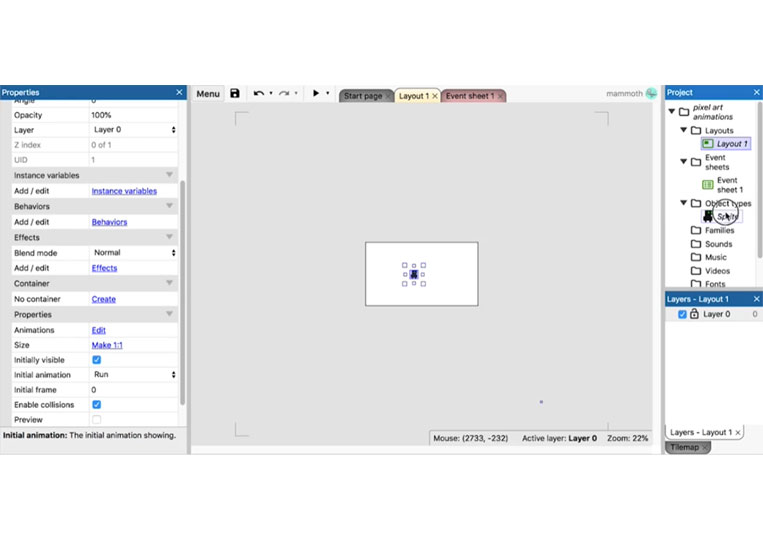Close the Layout 1 tab
The image size is (763, 541).
[x=435, y=96]
